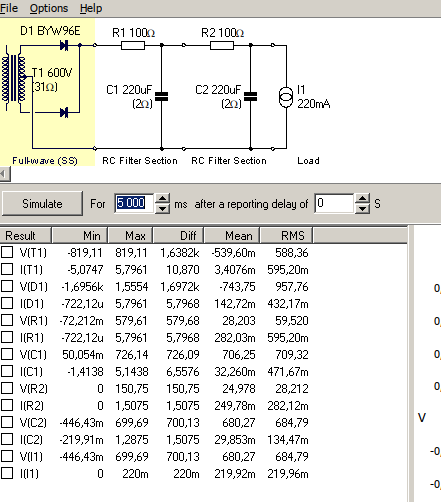Image resolution: width=441 pixels, height=502 pixels.
Task: Tick the I(C2) result checkbox
Action: tap(7, 439)
